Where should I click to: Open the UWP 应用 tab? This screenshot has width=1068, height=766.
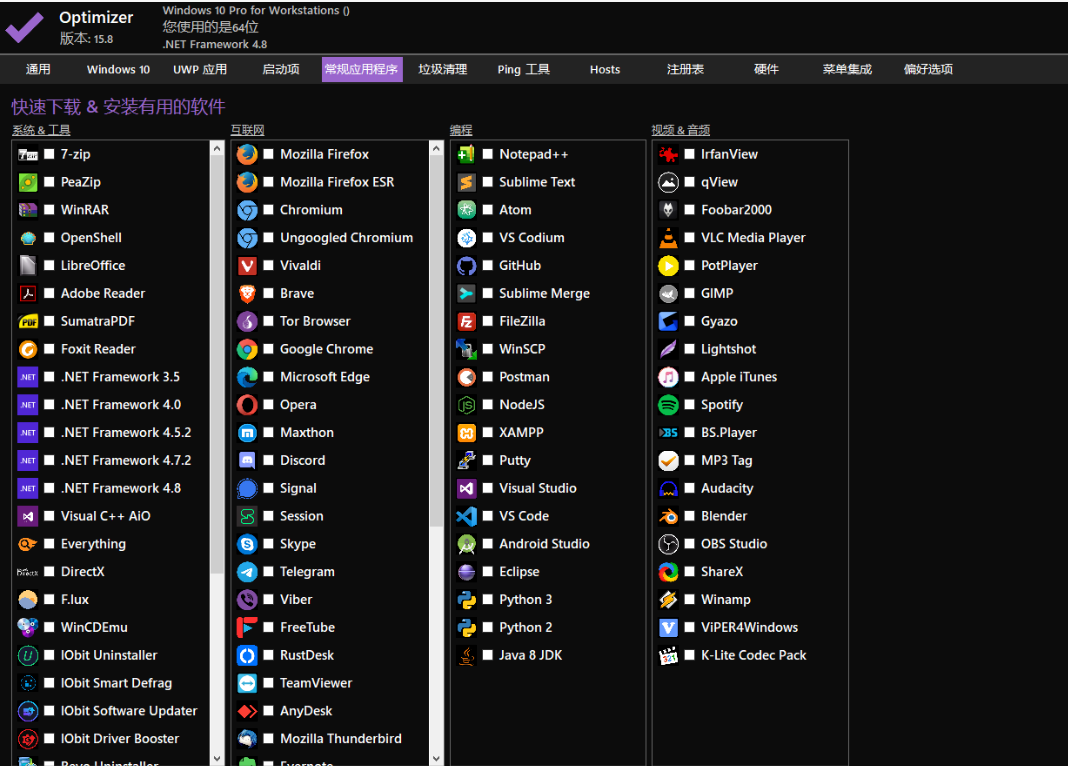(200, 69)
